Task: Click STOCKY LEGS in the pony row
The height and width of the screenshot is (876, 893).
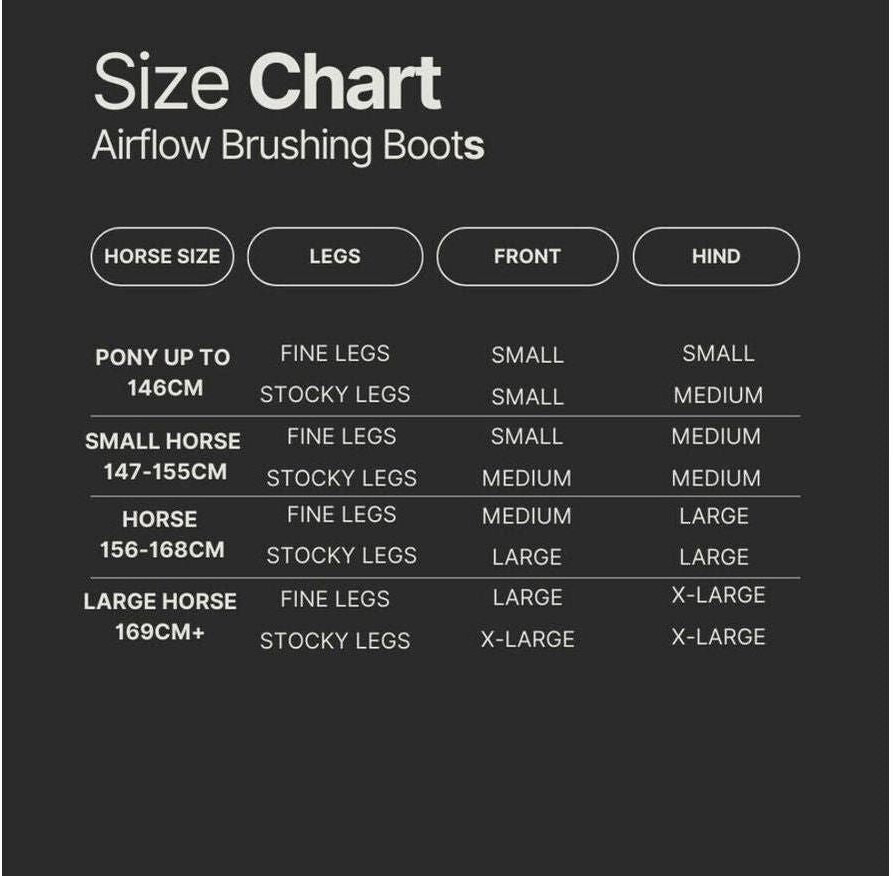Action: (x=335, y=395)
